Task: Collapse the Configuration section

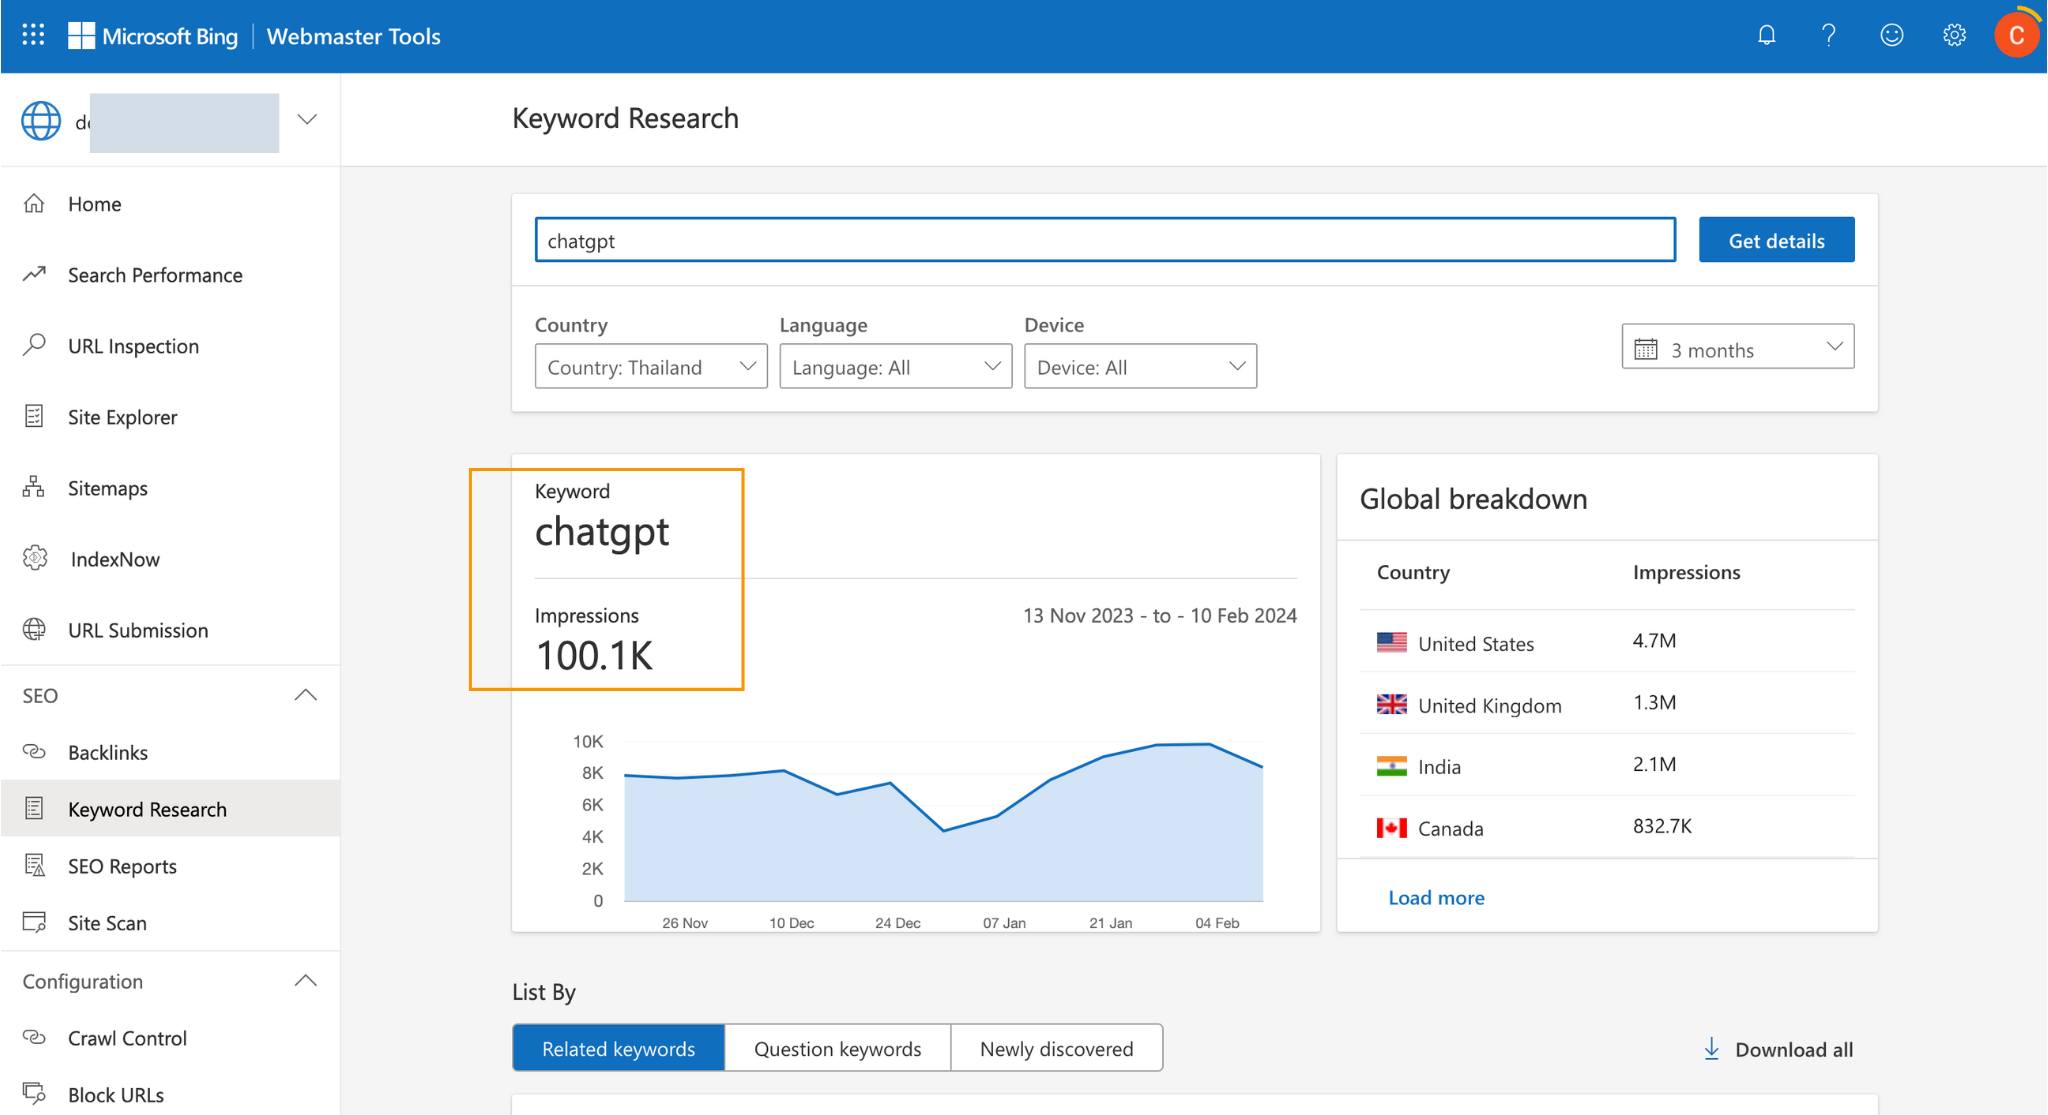Action: [x=306, y=981]
